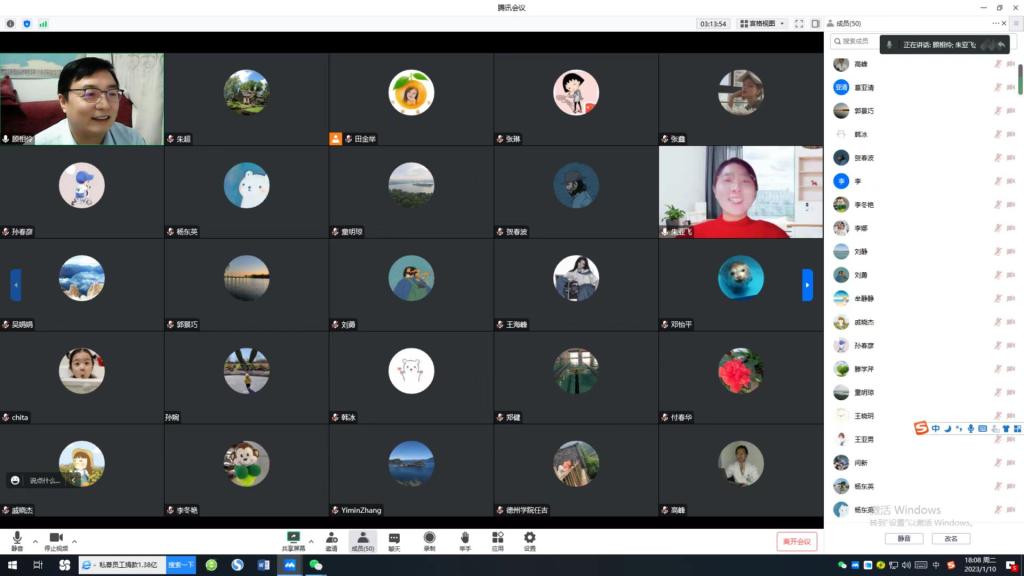The height and width of the screenshot is (576, 1024).
Task: Toggle the Stop Video camera button
Action: pos(56,539)
